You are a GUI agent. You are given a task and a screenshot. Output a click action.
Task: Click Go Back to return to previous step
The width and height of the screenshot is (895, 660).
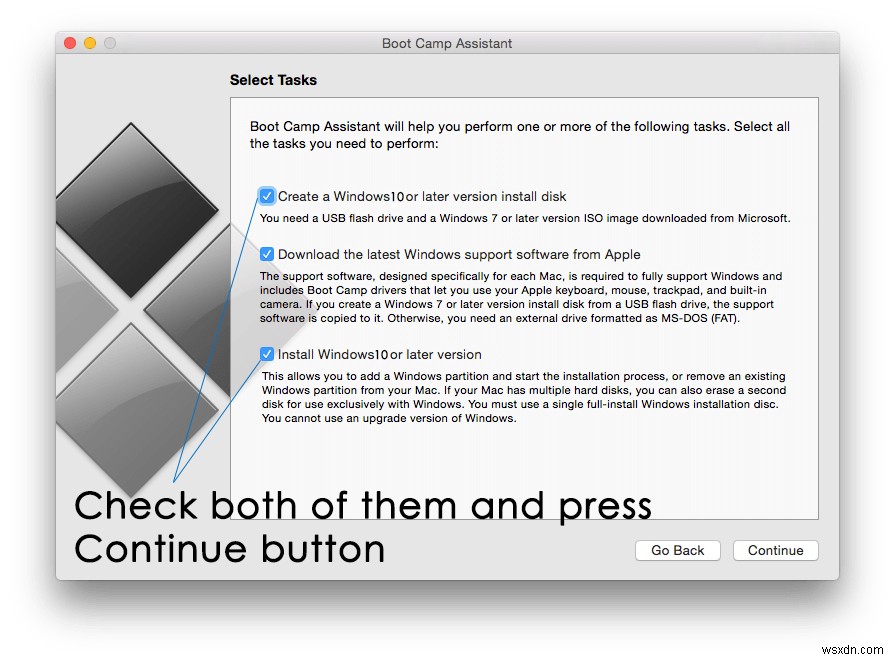click(x=677, y=550)
